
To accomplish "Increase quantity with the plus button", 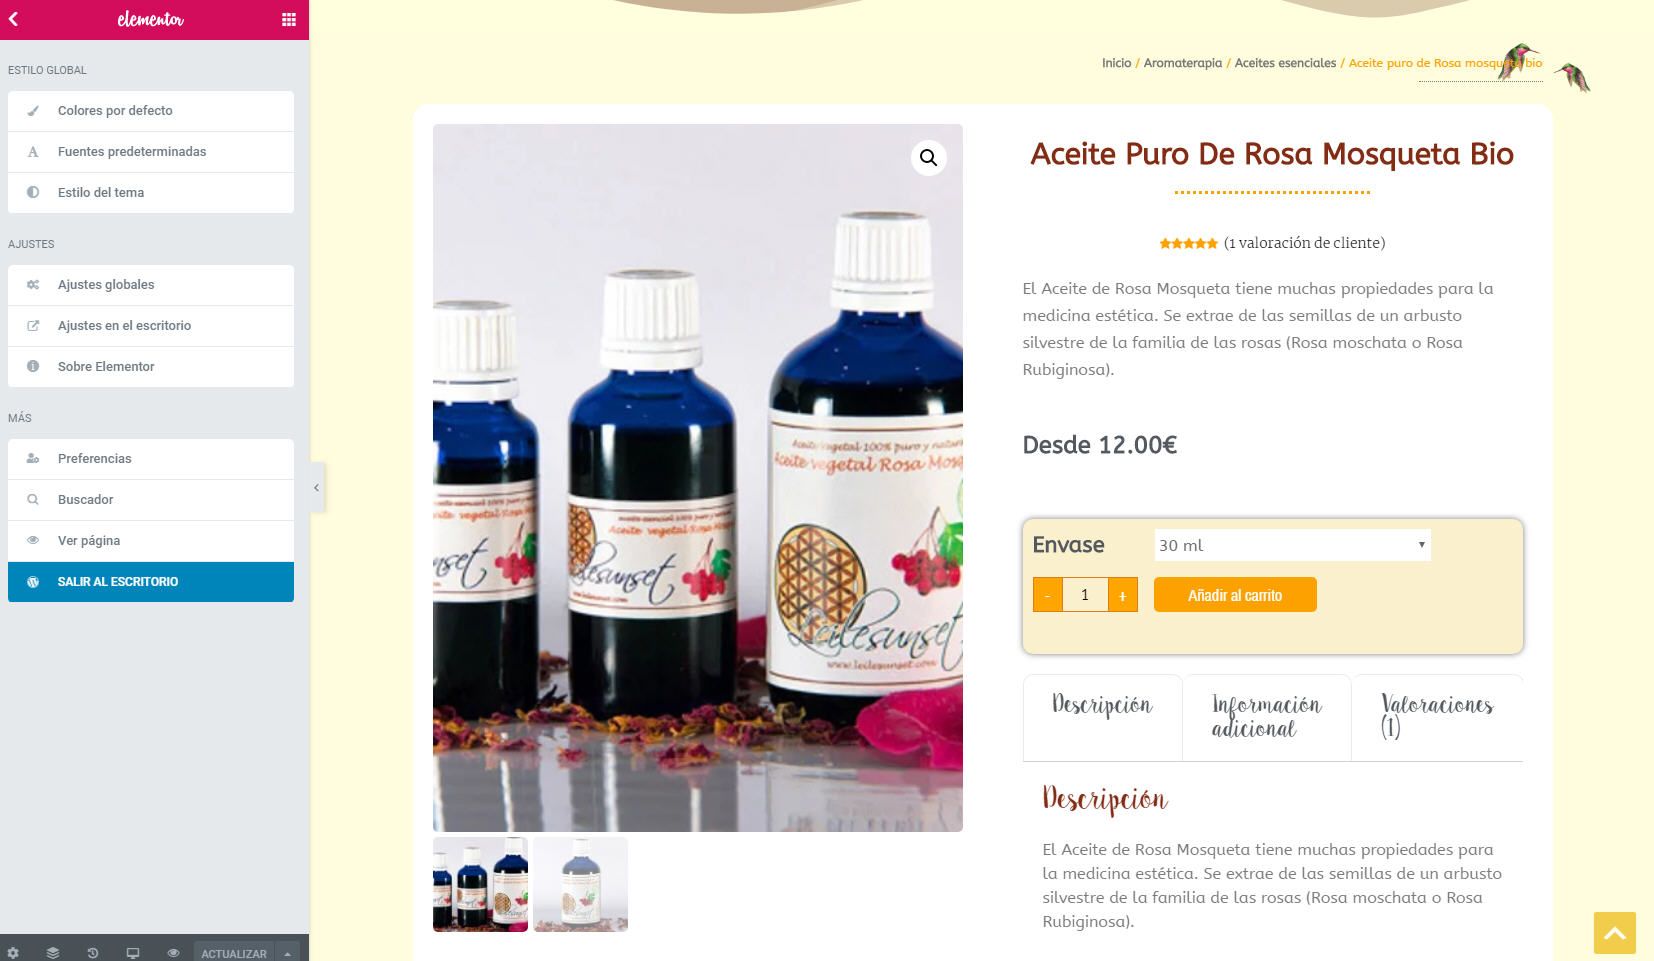I will pyautogui.click(x=1122, y=595).
